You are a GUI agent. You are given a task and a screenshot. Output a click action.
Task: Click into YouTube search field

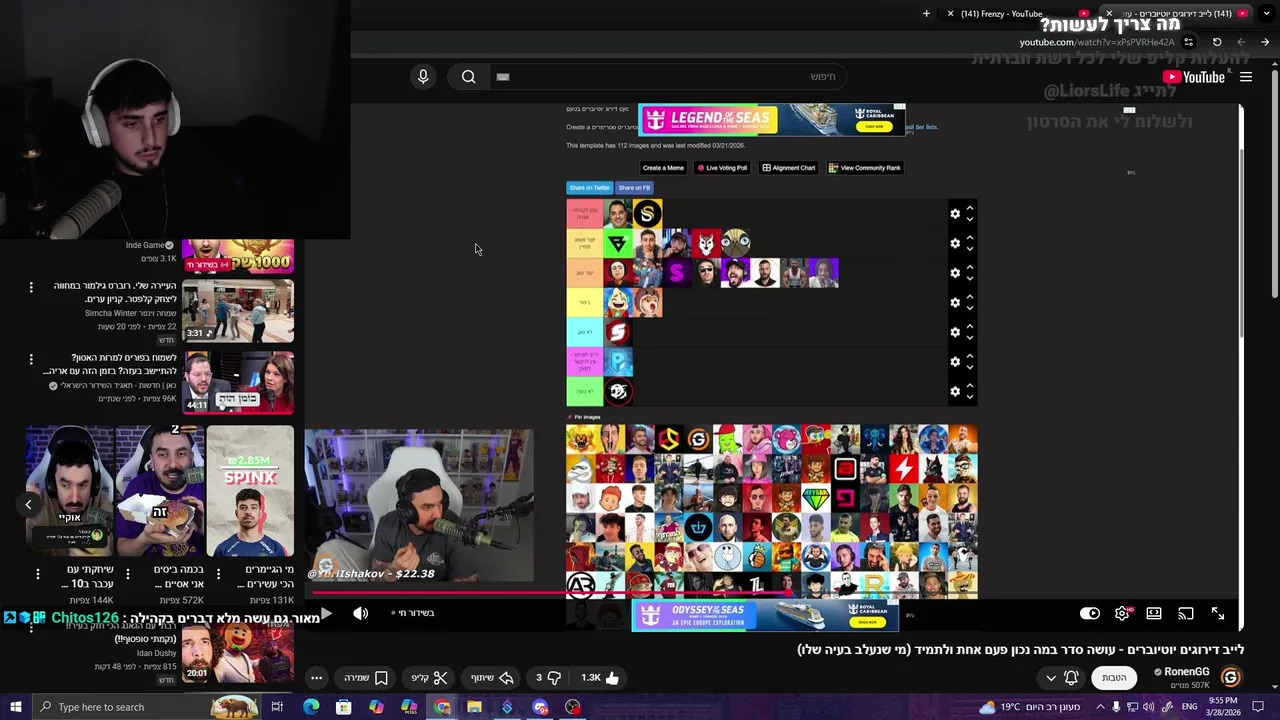point(666,77)
